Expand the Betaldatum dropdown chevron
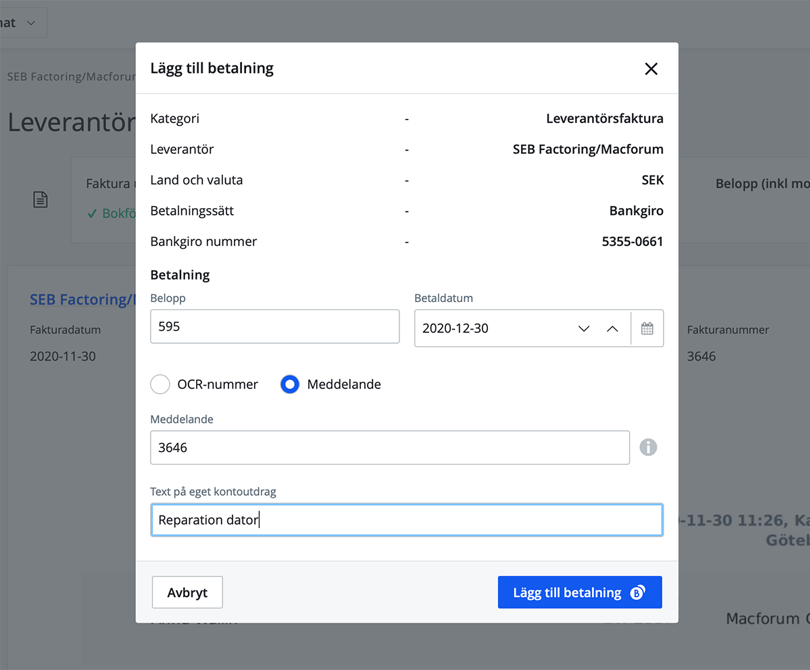This screenshot has width=810, height=670. pos(583,327)
